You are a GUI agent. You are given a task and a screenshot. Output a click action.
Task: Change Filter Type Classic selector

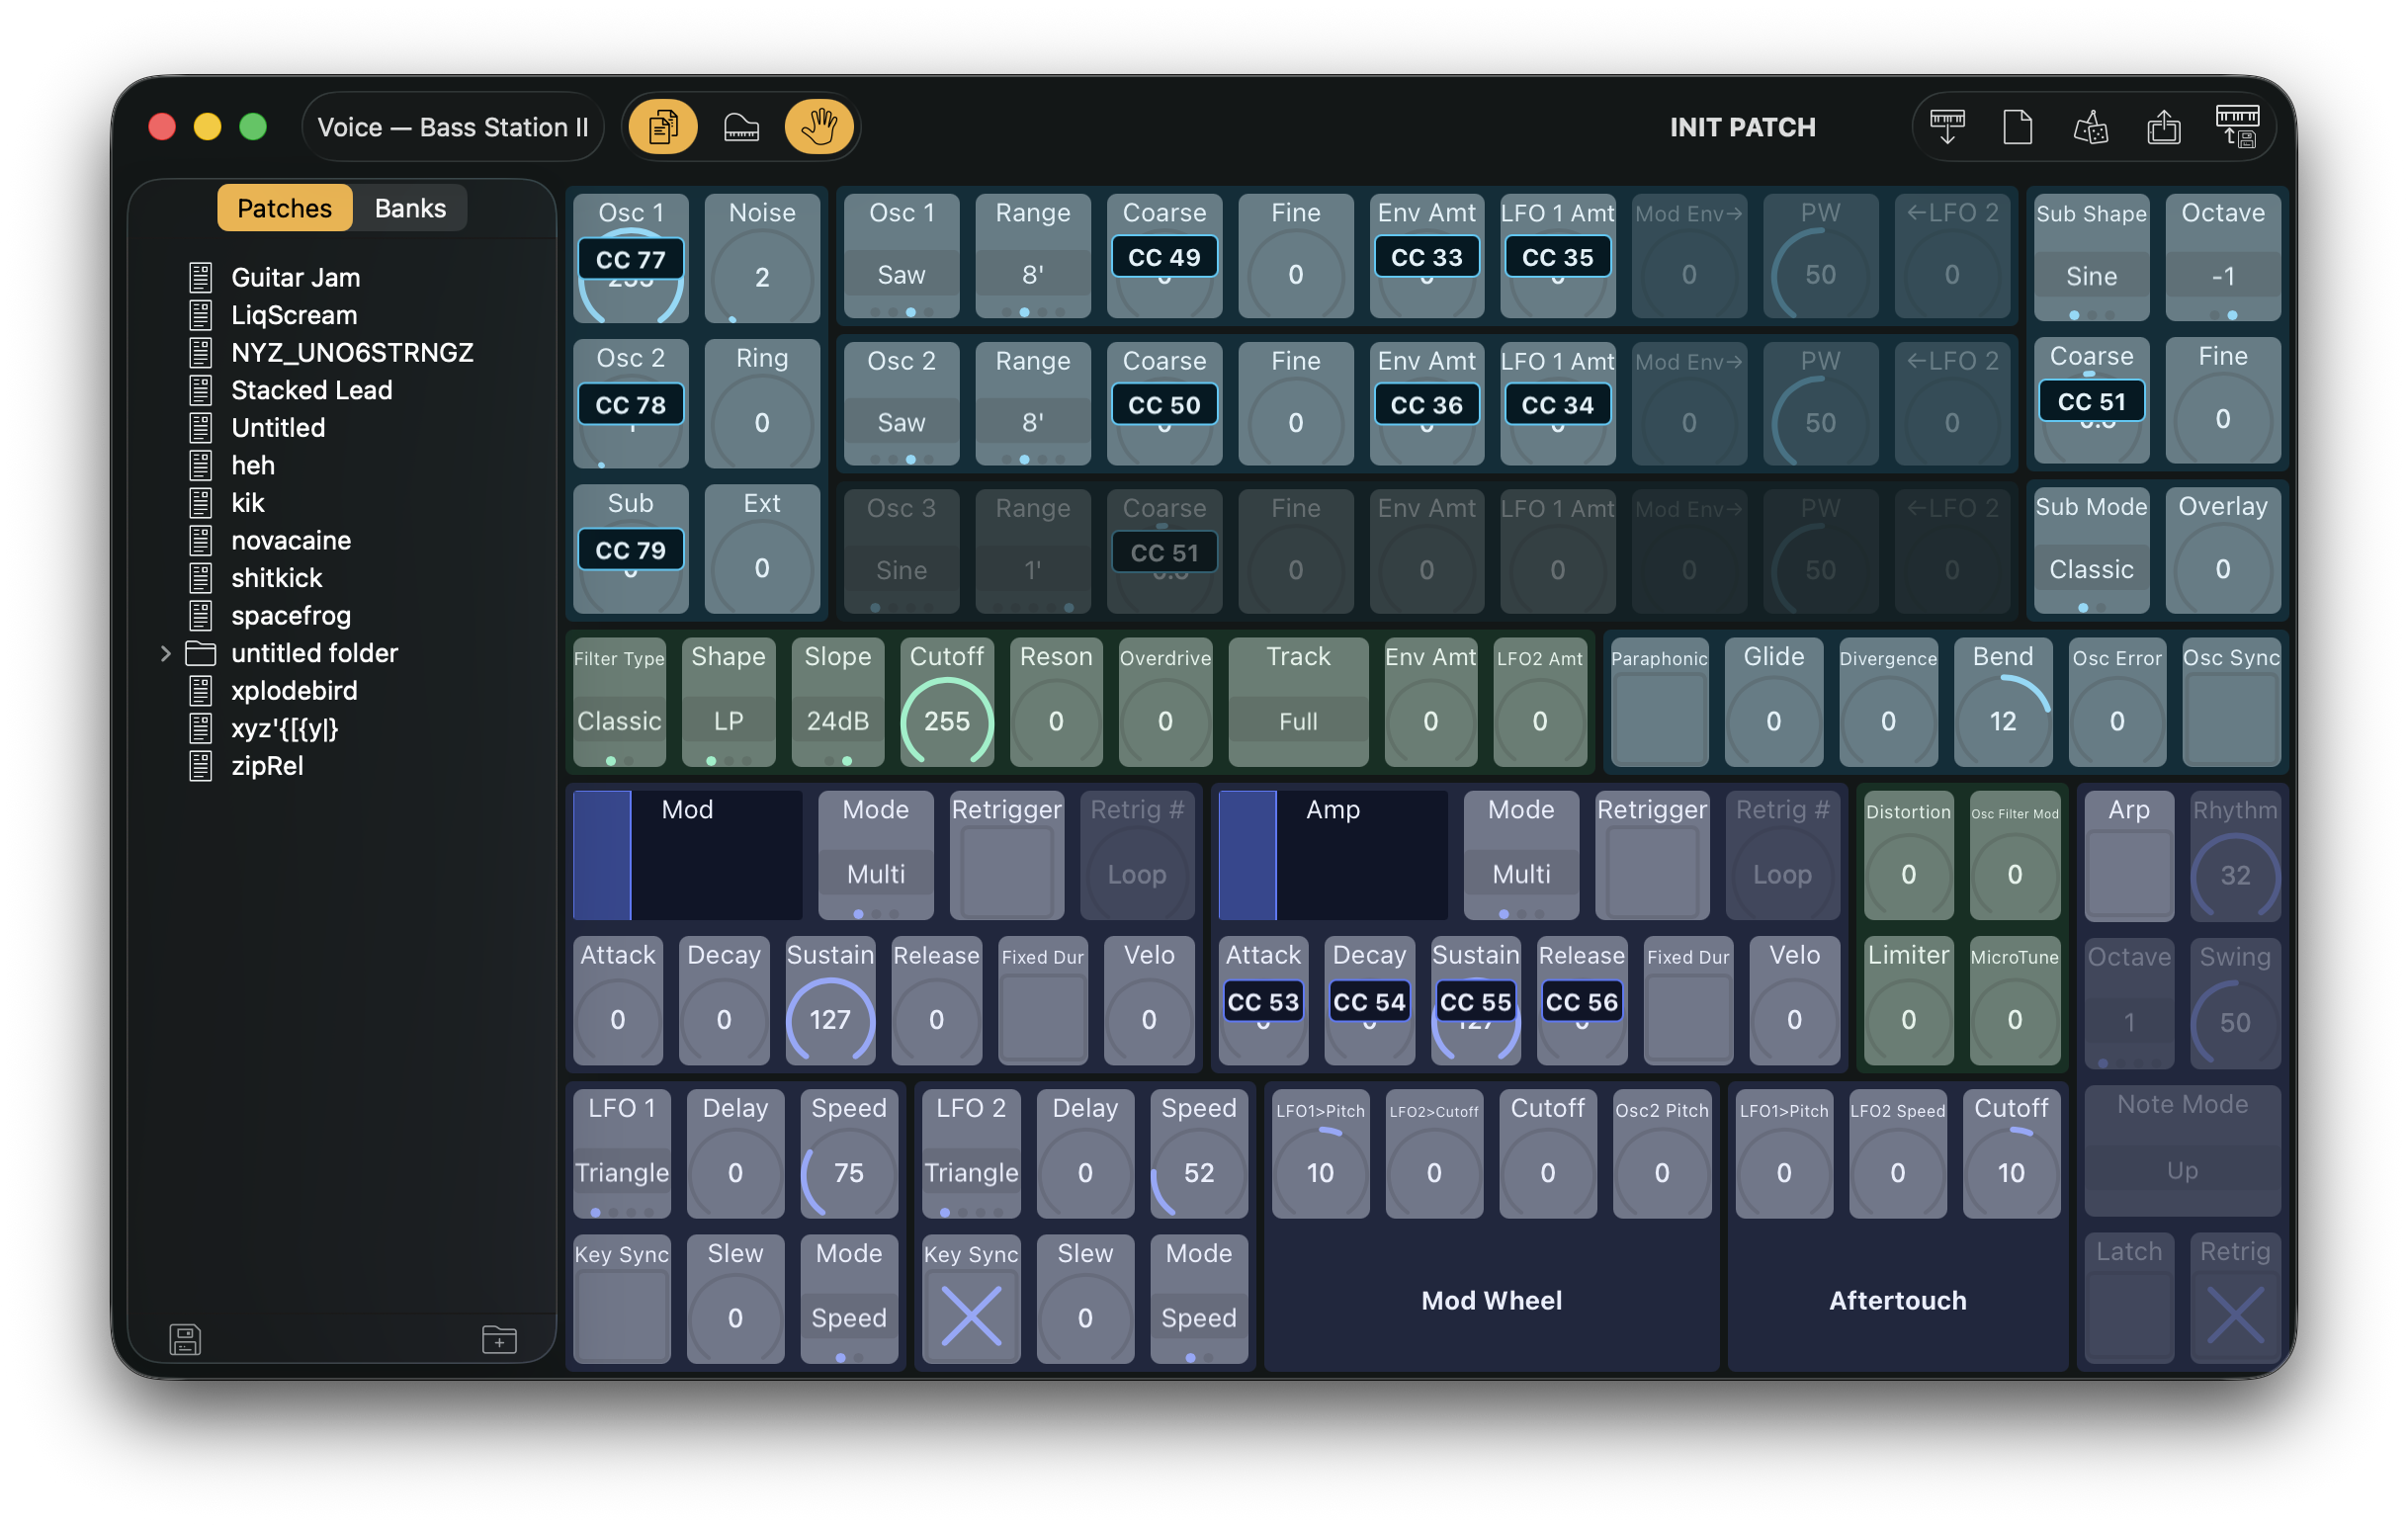click(619, 721)
